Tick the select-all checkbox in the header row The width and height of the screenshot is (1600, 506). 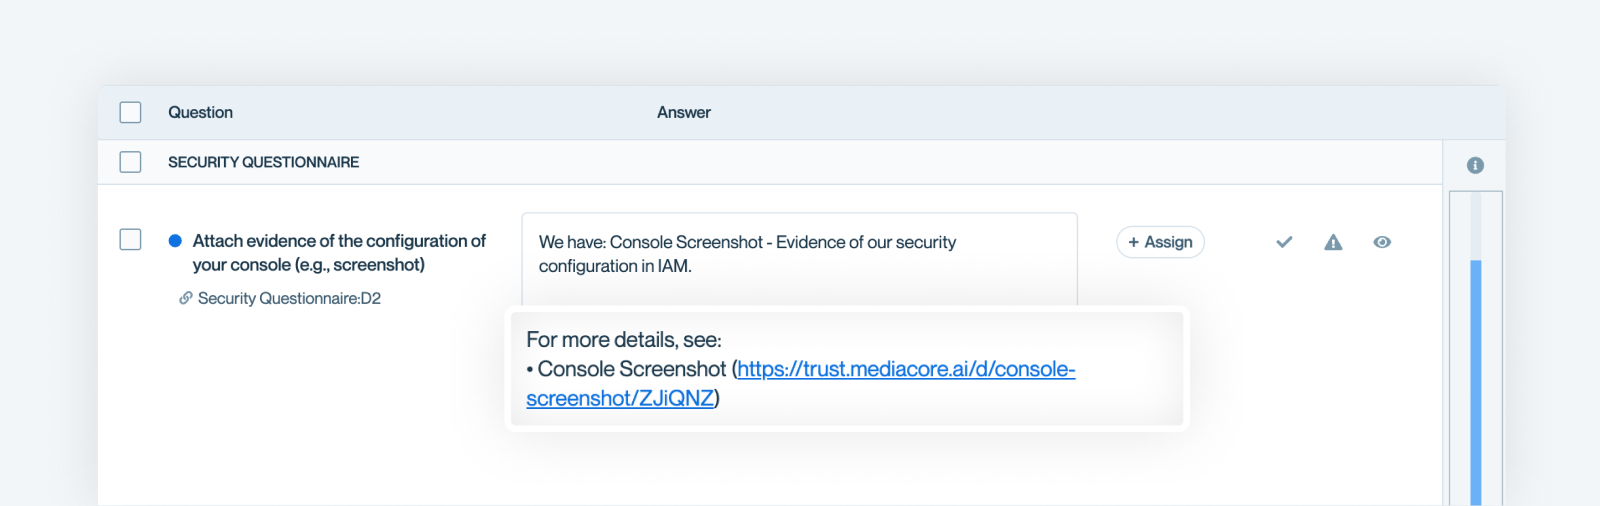click(x=130, y=112)
